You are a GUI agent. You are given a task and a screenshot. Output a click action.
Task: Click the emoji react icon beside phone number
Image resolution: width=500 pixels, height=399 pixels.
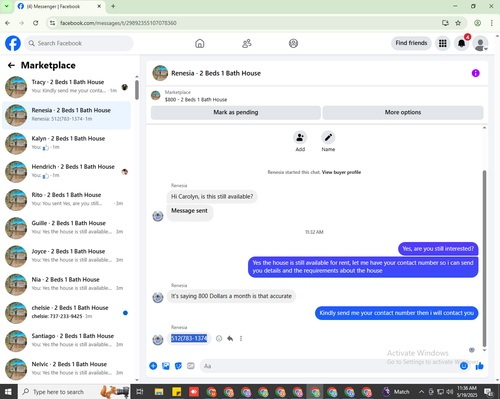click(219, 338)
